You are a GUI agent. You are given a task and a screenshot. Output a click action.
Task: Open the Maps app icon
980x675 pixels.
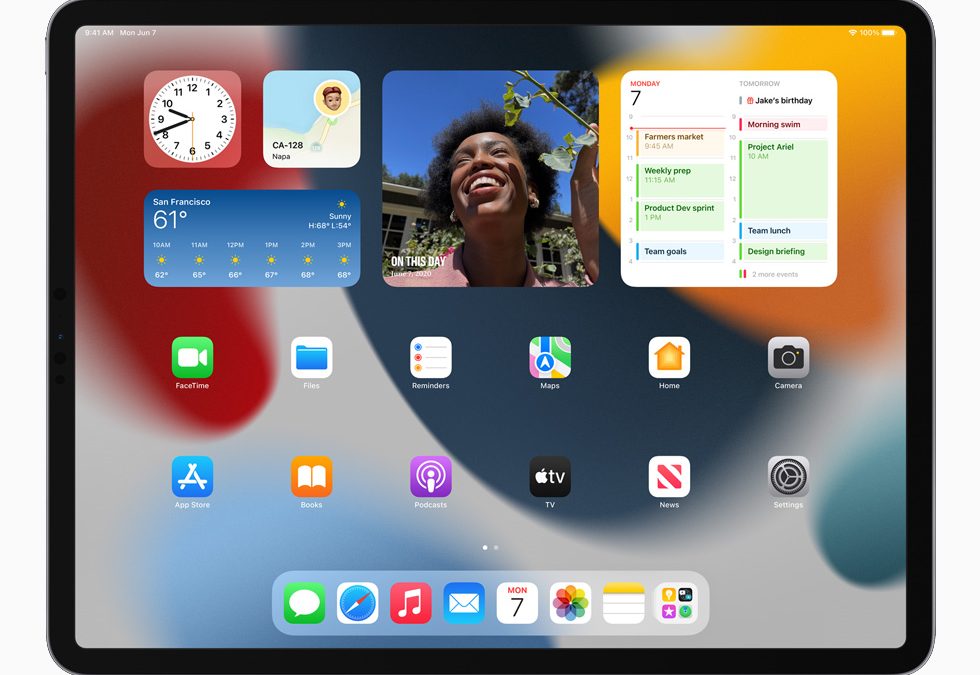click(x=550, y=357)
